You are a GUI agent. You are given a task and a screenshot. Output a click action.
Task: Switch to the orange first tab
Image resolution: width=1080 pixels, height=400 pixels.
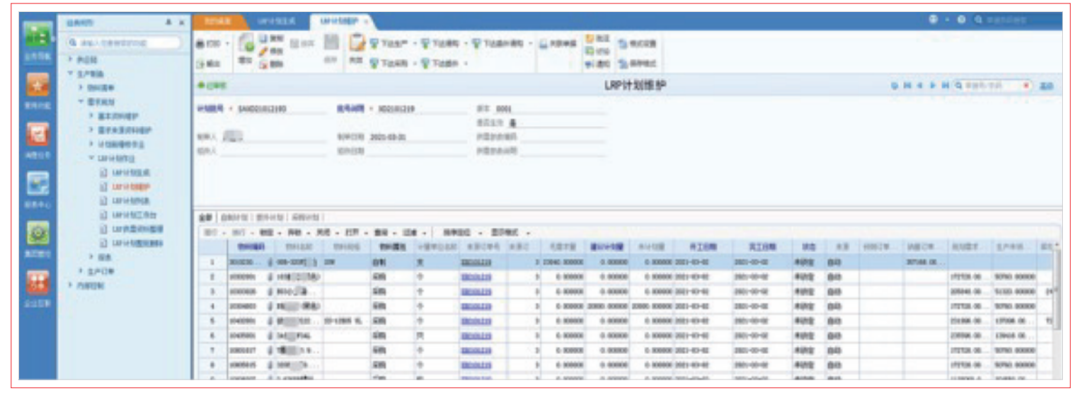[x=217, y=21]
